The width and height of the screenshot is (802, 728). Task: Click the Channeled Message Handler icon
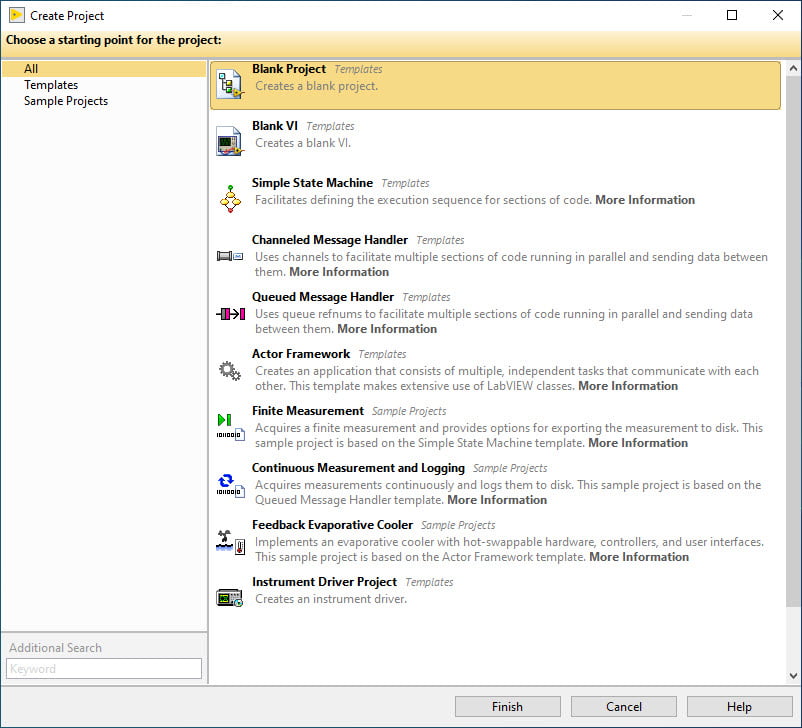(x=230, y=256)
